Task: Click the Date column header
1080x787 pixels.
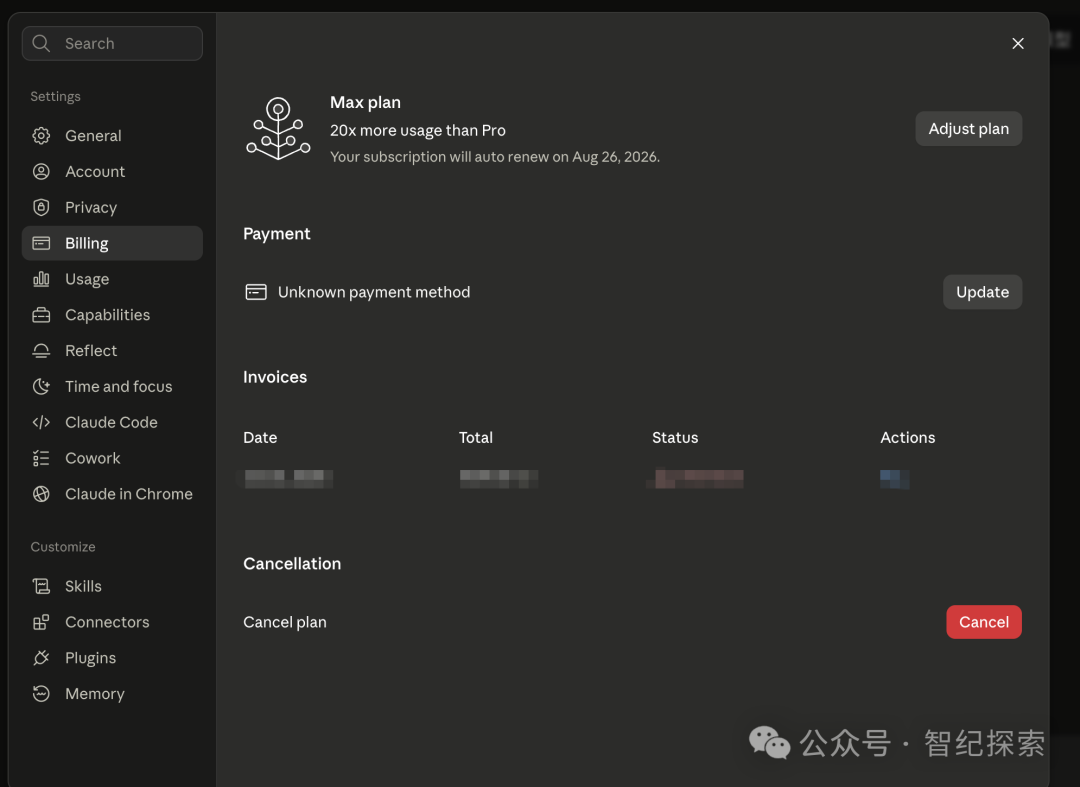Action: (x=260, y=437)
